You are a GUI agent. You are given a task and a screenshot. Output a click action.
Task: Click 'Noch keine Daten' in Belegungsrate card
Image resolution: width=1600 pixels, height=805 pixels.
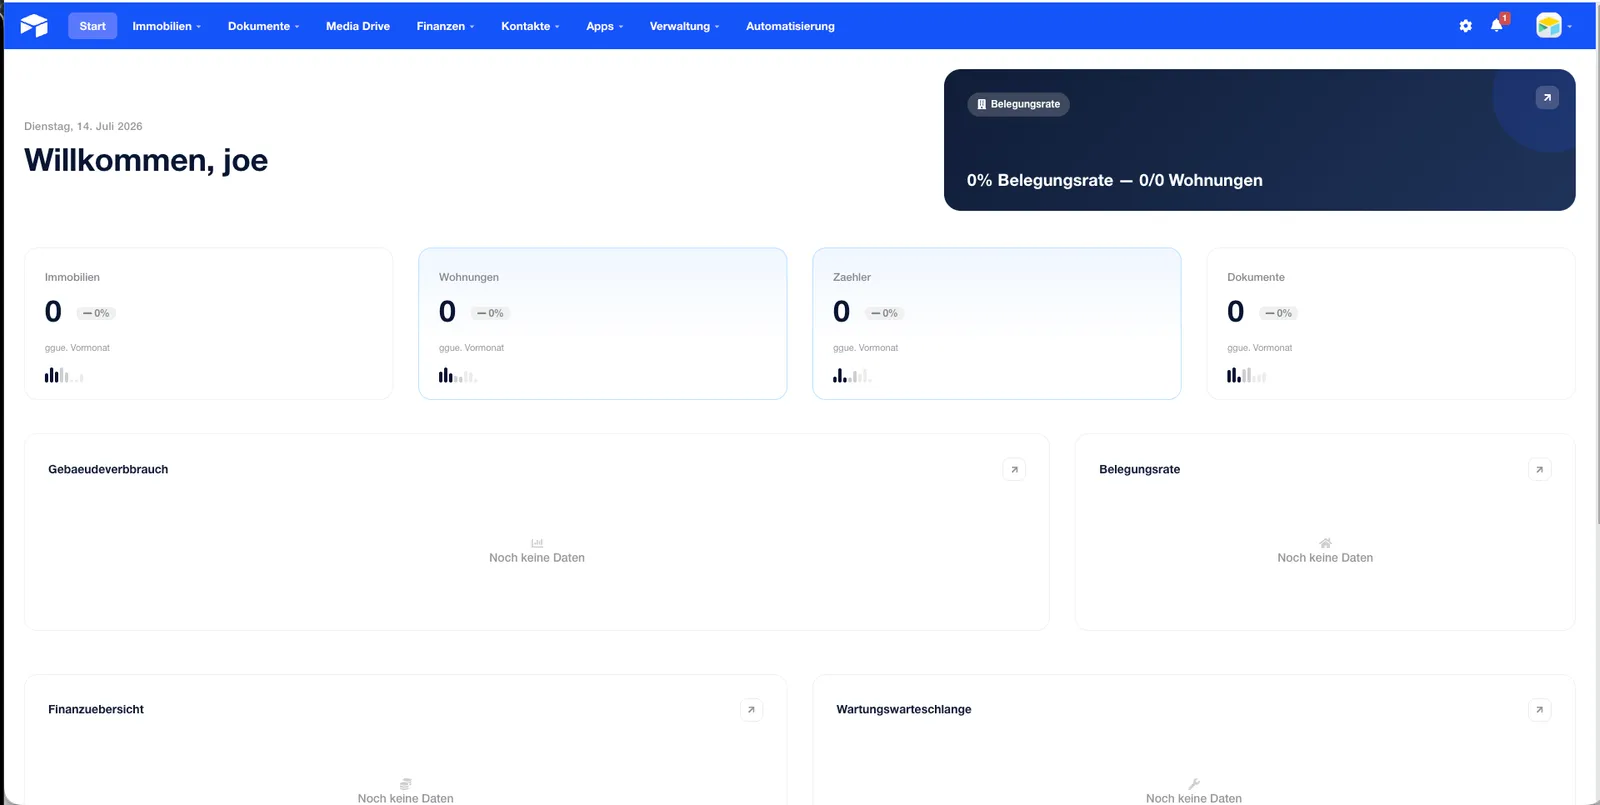click(1325, 558)
